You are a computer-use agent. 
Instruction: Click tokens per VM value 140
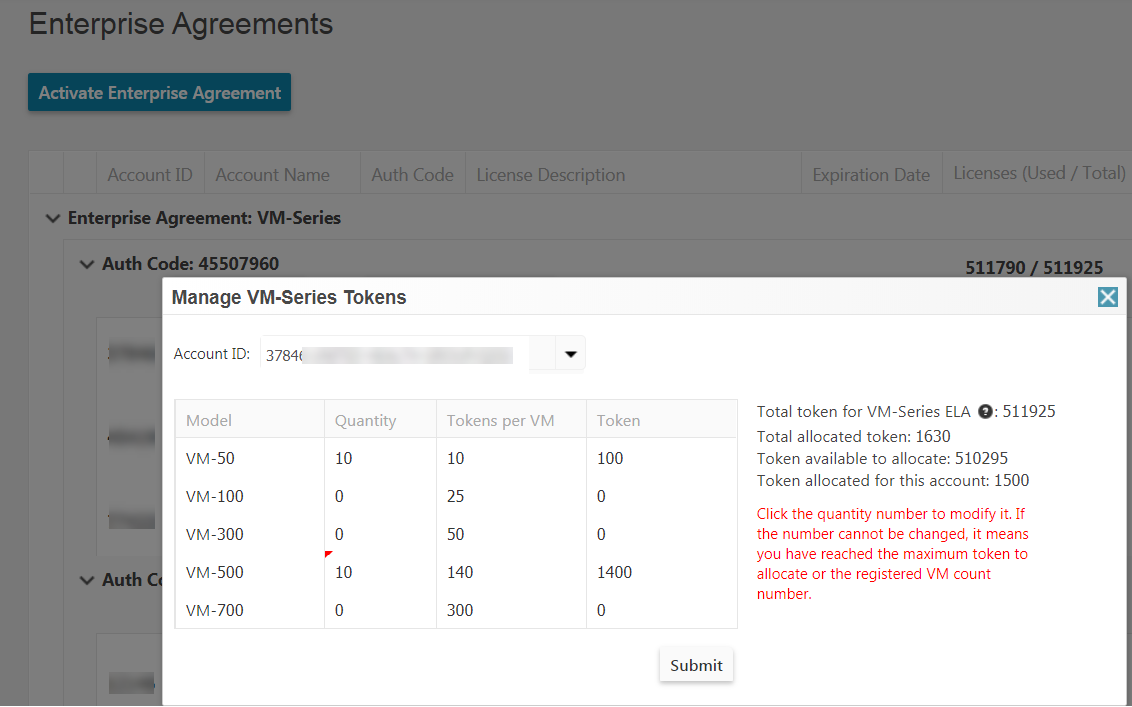460,573
